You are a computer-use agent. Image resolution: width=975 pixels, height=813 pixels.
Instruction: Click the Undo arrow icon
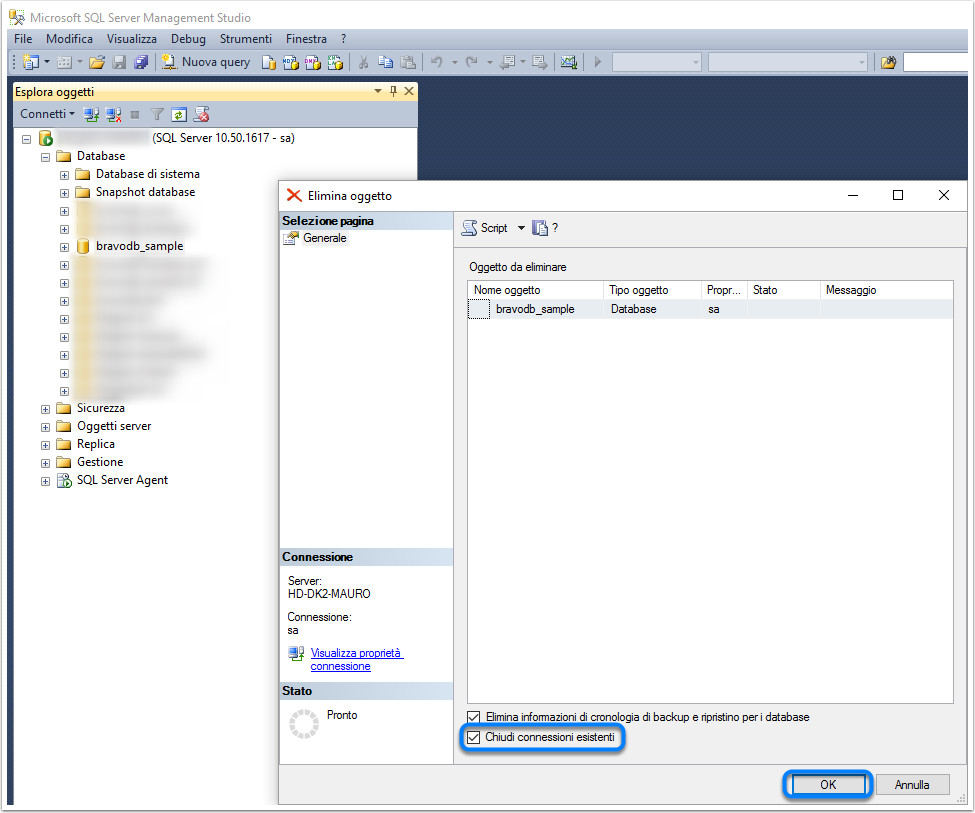coord(437,62)
